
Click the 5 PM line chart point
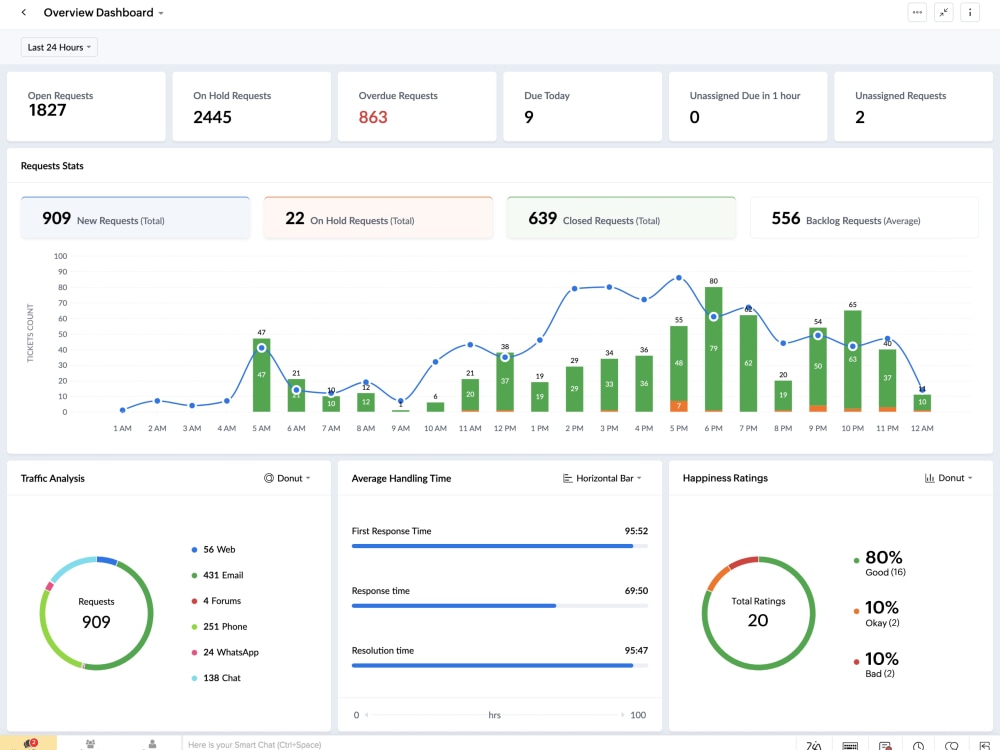679,278
